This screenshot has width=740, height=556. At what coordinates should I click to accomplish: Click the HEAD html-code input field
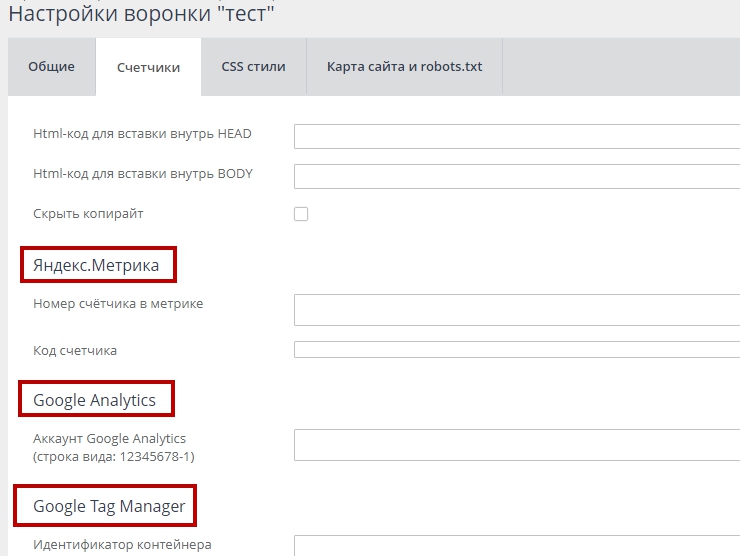tap(516, 136)
